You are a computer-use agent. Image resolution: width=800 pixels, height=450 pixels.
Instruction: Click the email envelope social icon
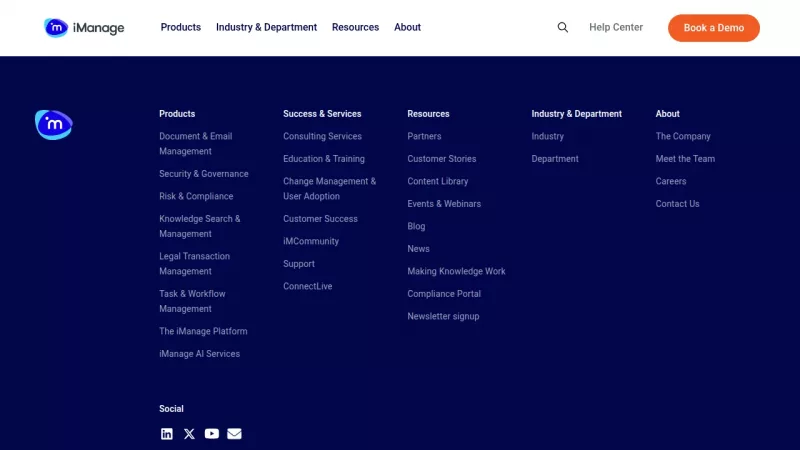pyautogui.click(x=234, y=434)
